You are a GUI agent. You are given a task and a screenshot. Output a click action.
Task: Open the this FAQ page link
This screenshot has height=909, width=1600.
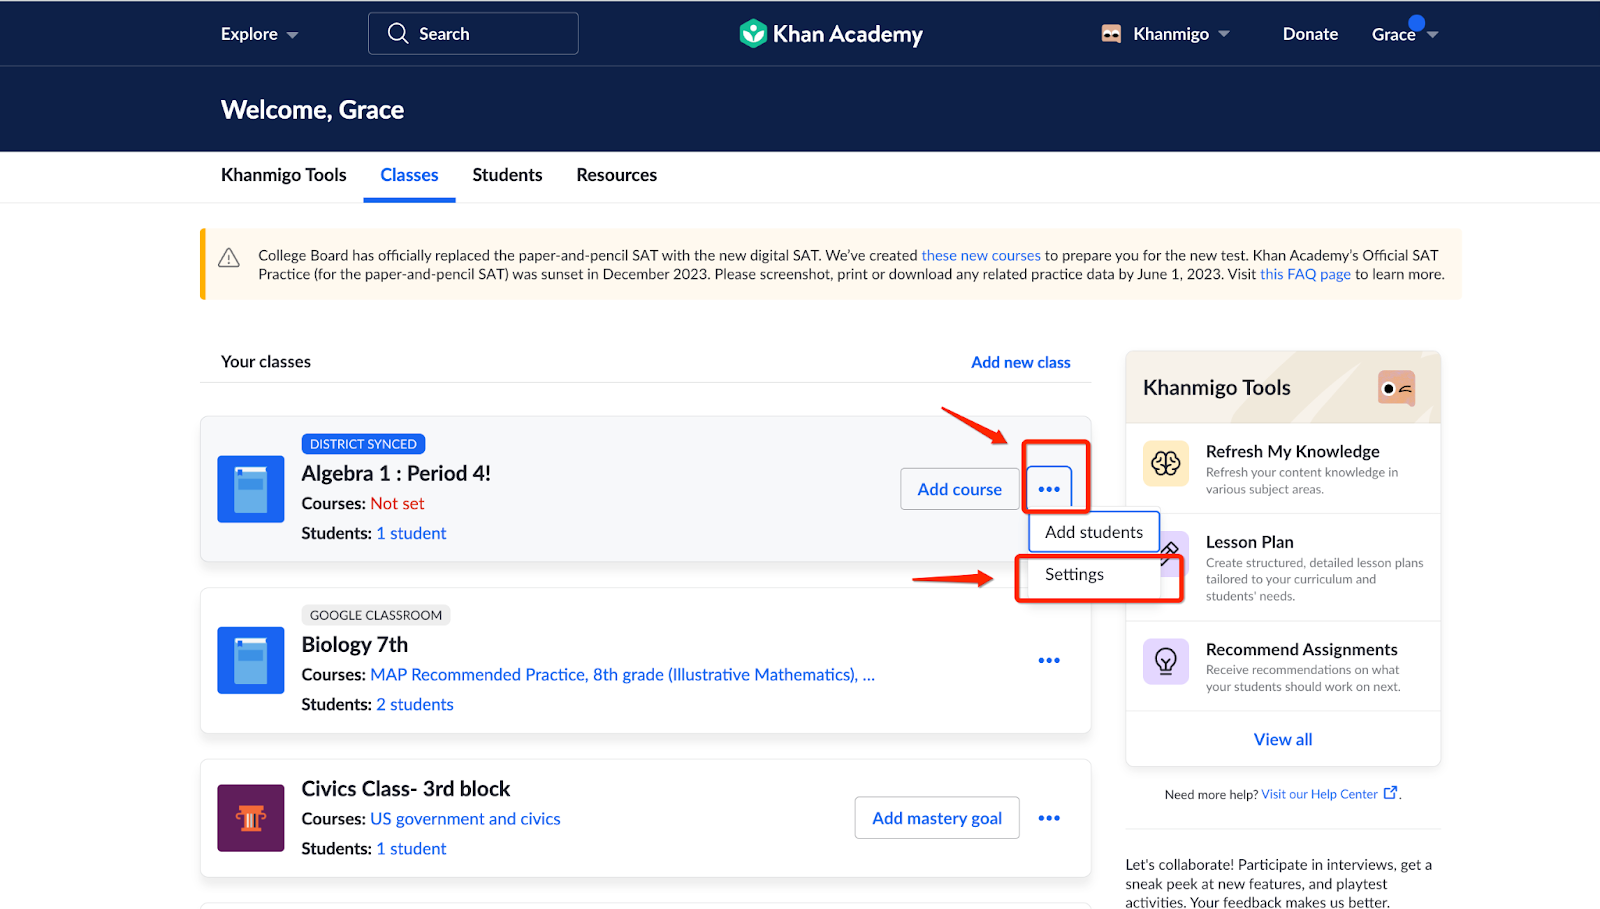[1305, 274]
